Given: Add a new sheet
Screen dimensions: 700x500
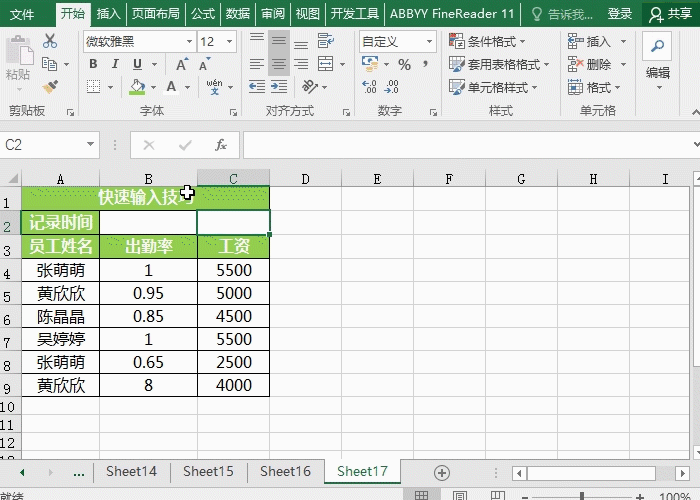Looking at the screenshot, I should coord(442,473).
